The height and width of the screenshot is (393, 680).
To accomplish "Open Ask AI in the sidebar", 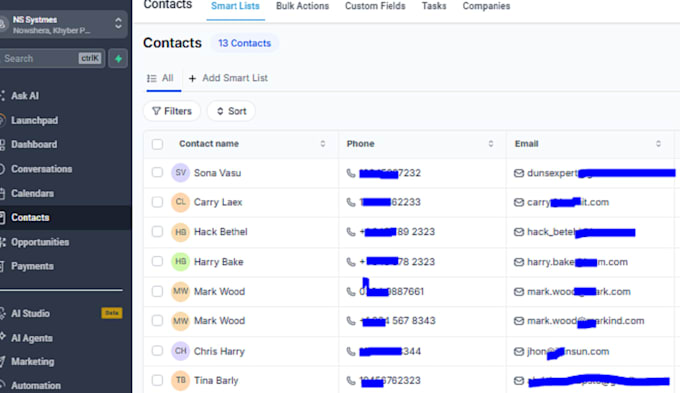I will (25, 96).
